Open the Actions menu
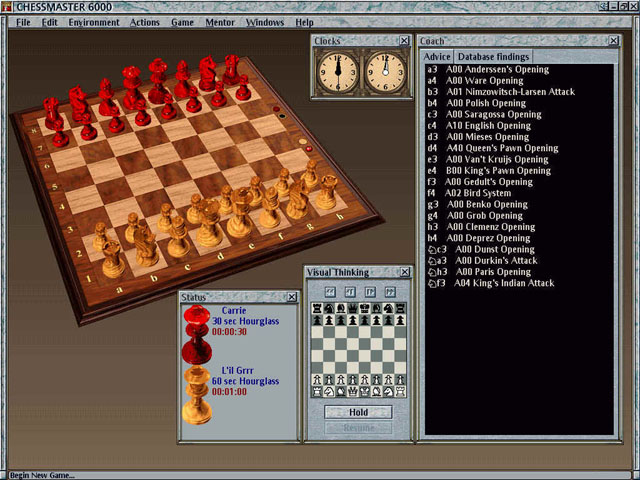Viewport: 640px width, 480px height. pos(144,22)
